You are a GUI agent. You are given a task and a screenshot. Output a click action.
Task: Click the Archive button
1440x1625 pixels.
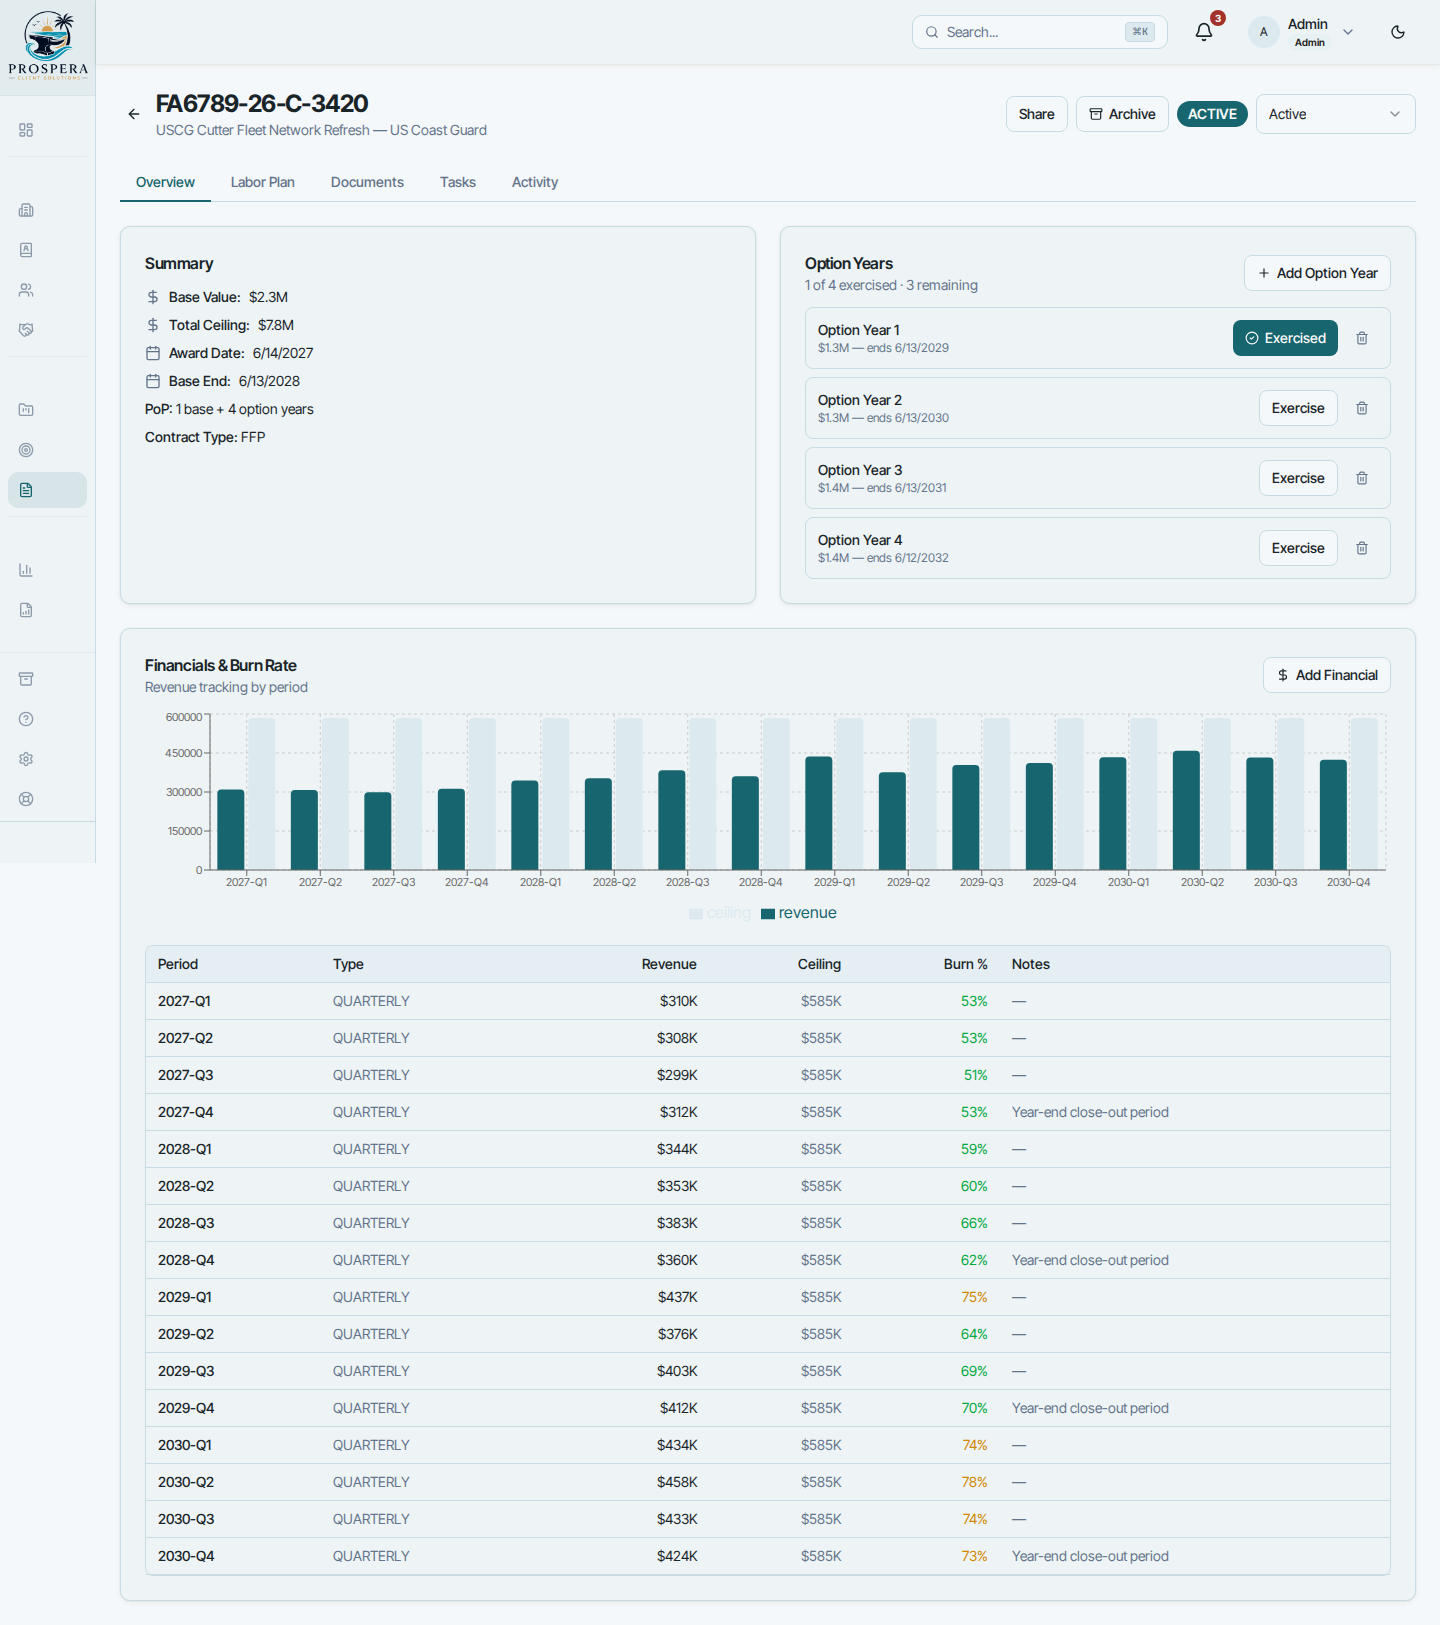[x=1122, y=114]
